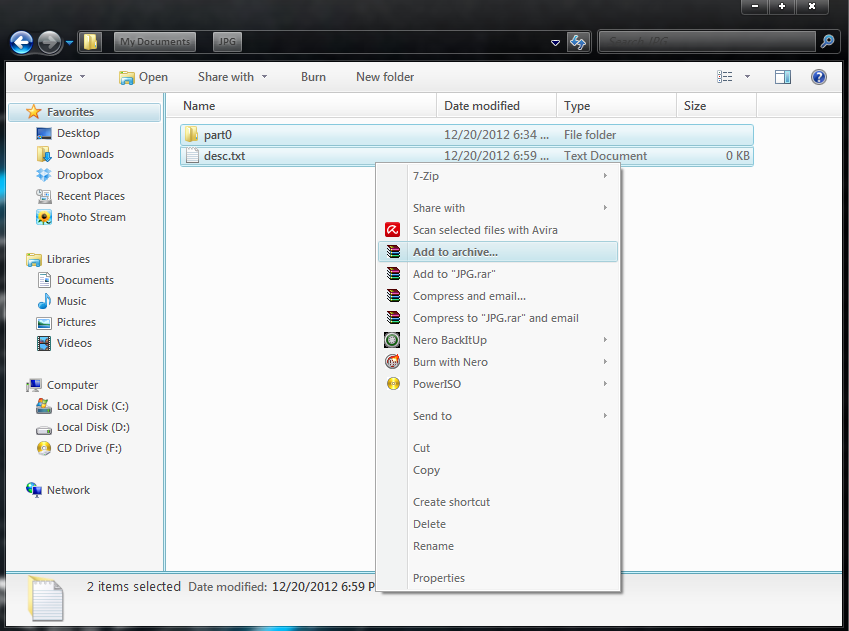The width and height of the screenshot is (849, 631).
Task: Toggle the preview pane icon
Action: click(783, 77)
